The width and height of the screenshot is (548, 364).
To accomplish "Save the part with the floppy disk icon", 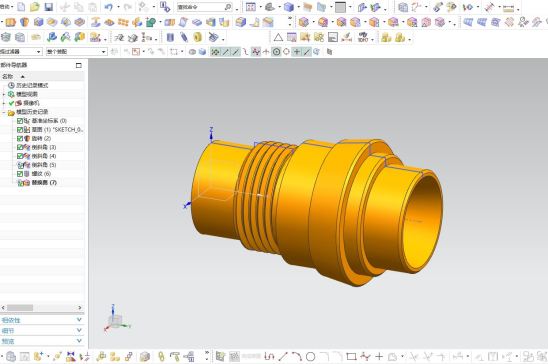I will coord(49,7).
